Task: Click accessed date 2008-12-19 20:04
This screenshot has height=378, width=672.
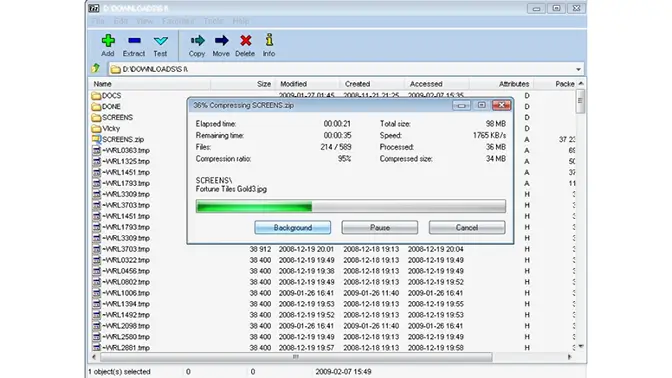Action: [x=436, y=249]
